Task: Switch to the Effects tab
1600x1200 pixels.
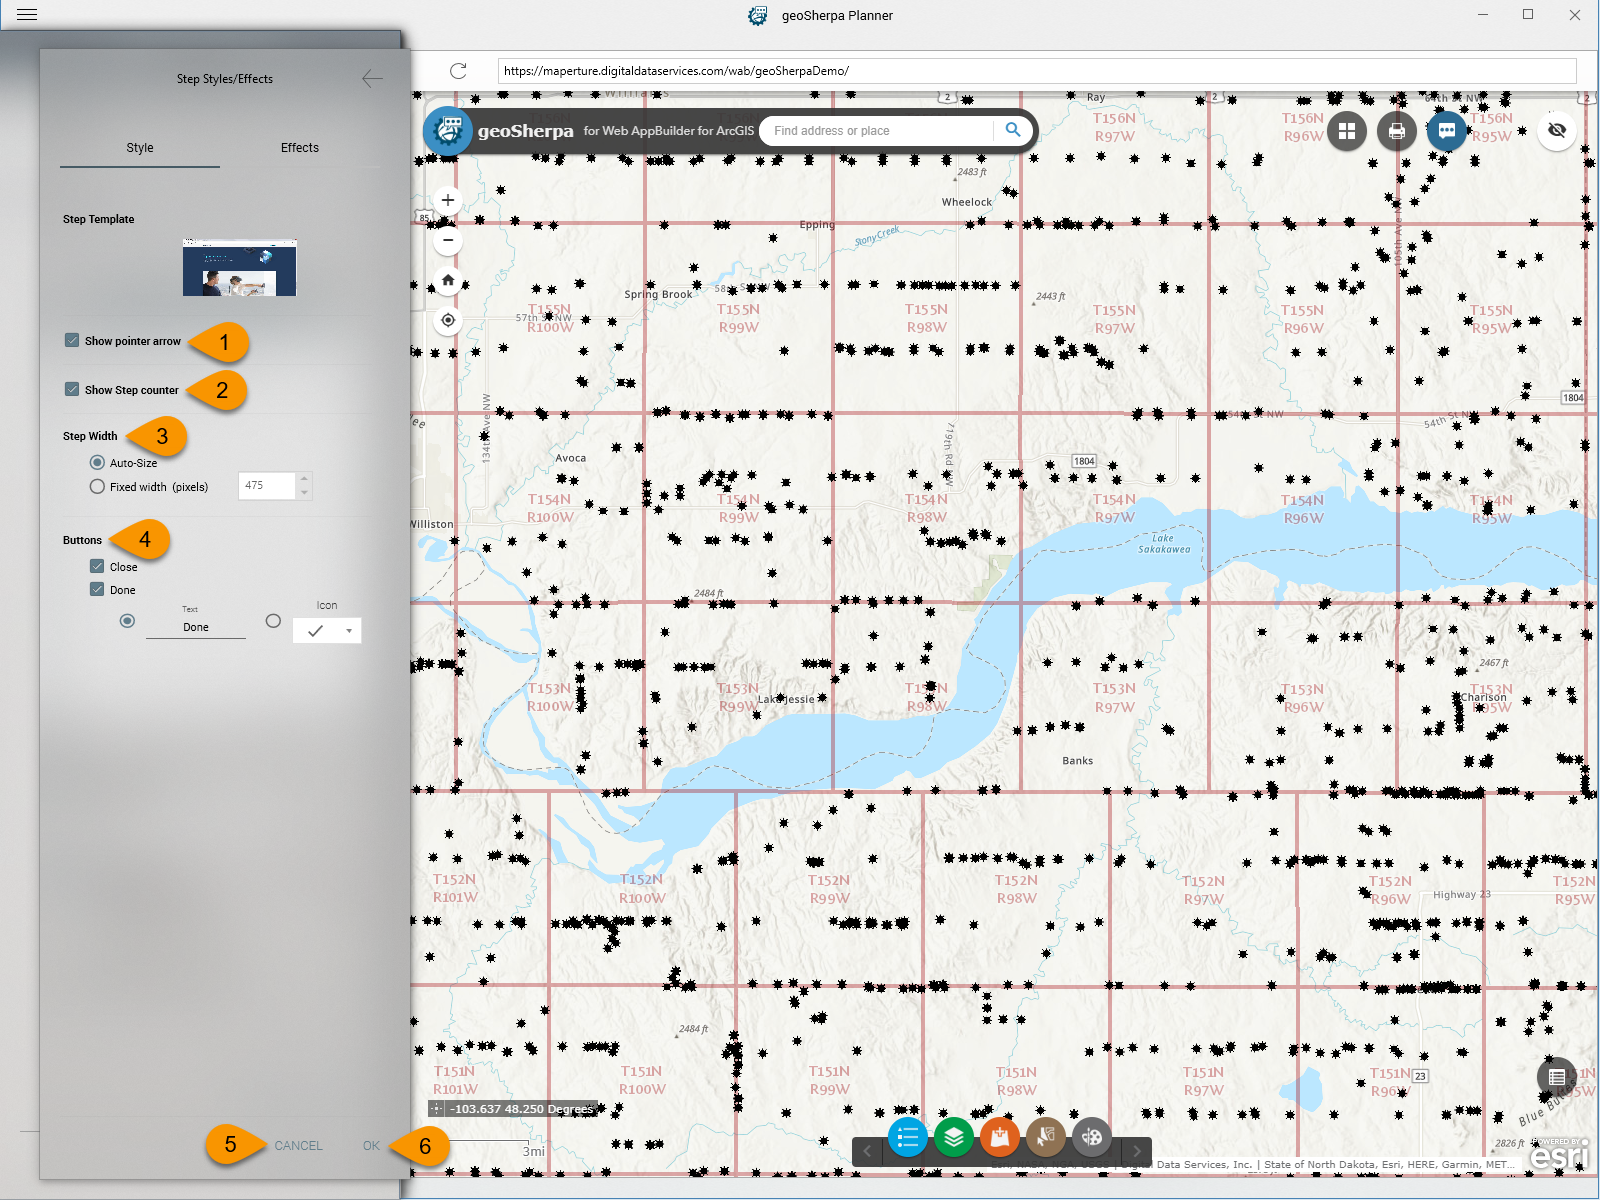Action: point(300,147)
